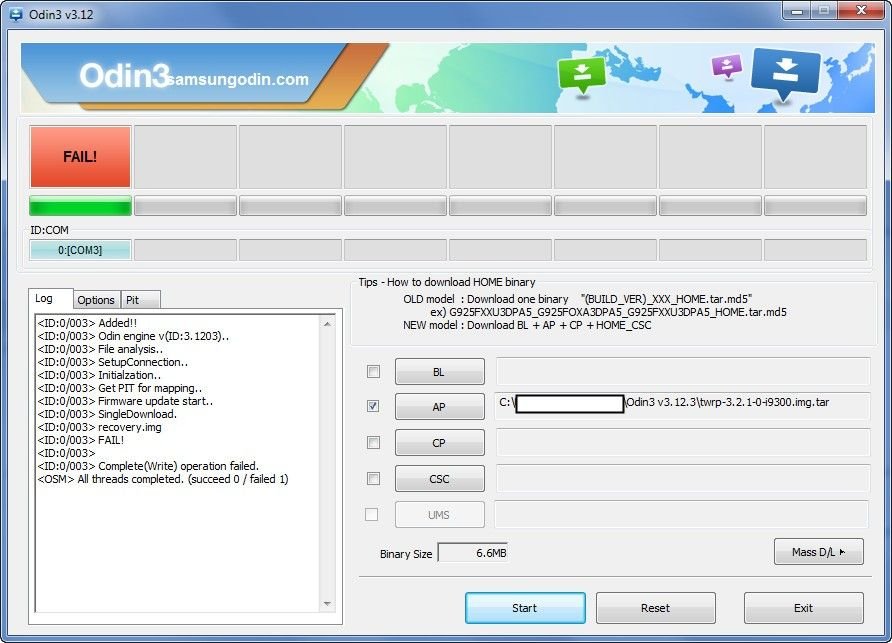The height and width of the screenshot is (643, 892).
Task: Click the "File analysis.." log entry
Action: [100, 349]
